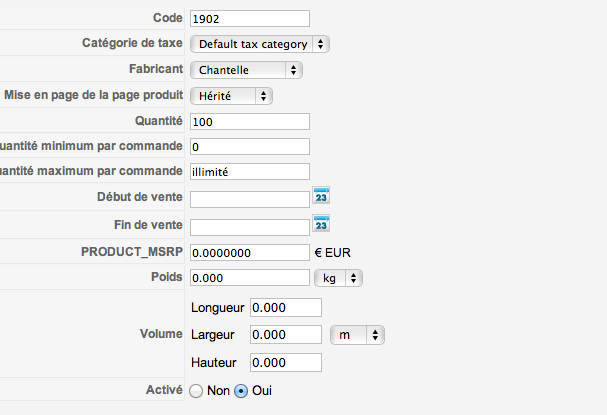Click the minimum quantity per order field
The image size is (607, 415).
pyautogui.click(x=250, y=147)
